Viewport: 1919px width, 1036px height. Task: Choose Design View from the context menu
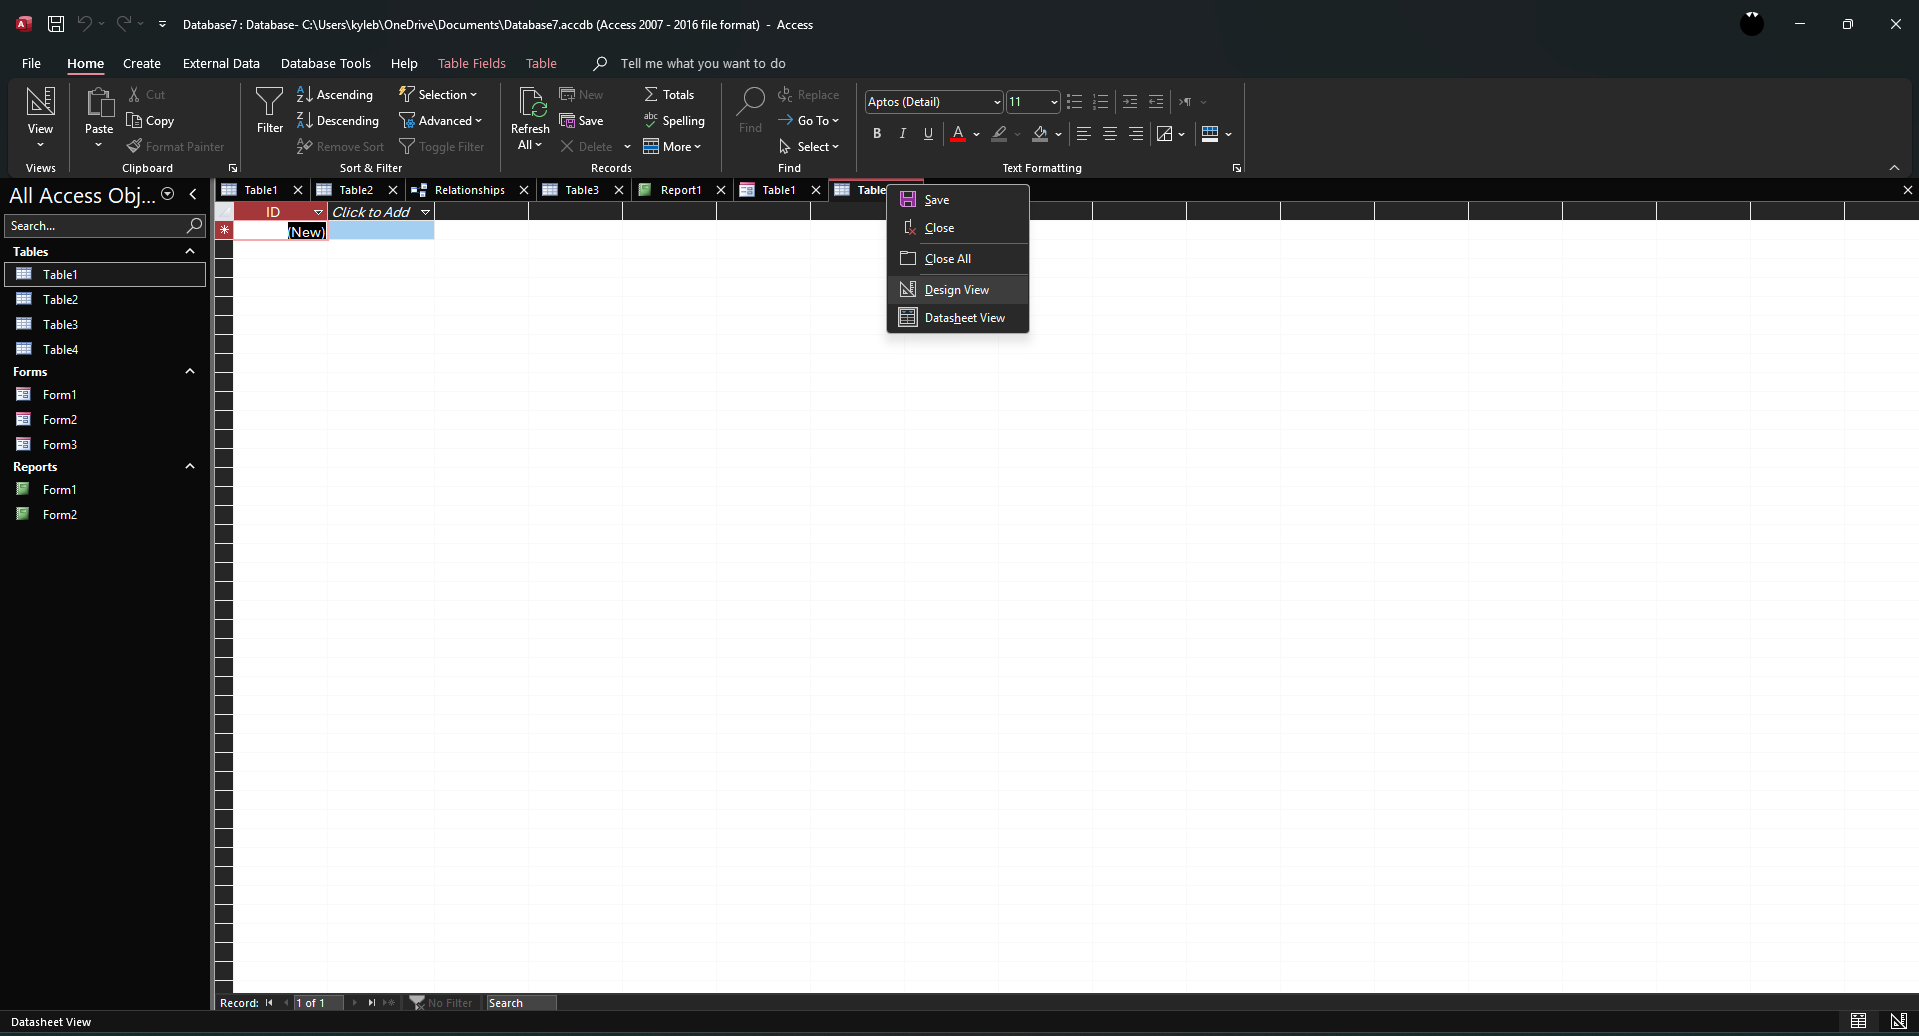[x=958, y=290]
